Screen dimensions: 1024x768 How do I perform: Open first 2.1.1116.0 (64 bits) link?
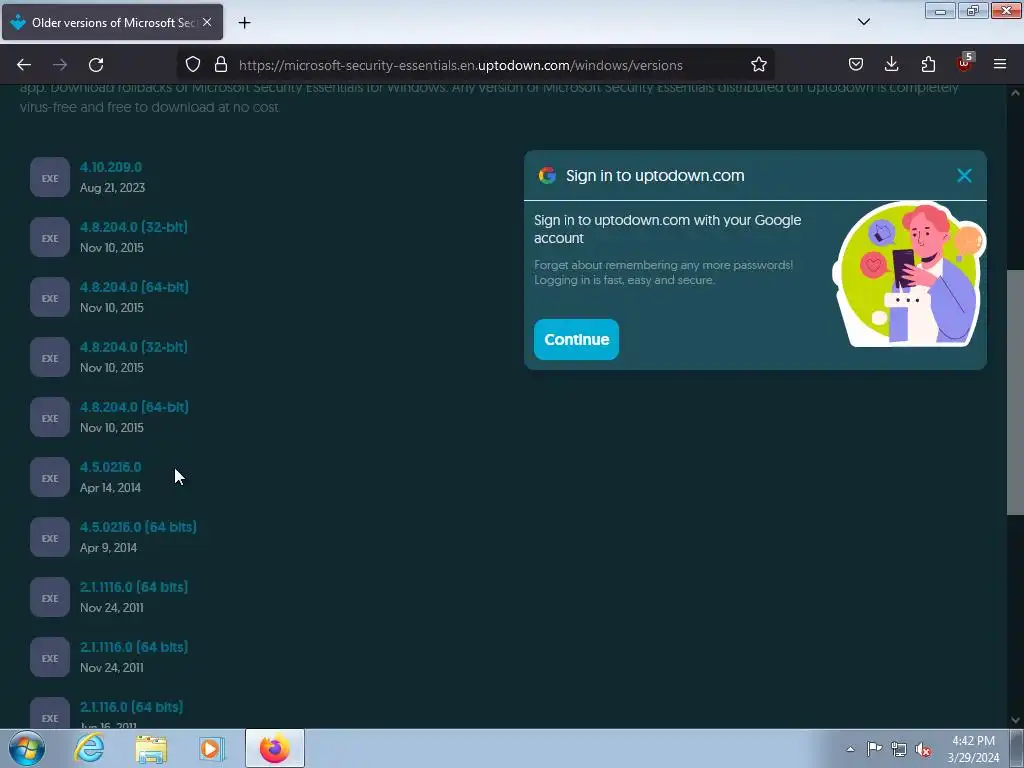134,587
